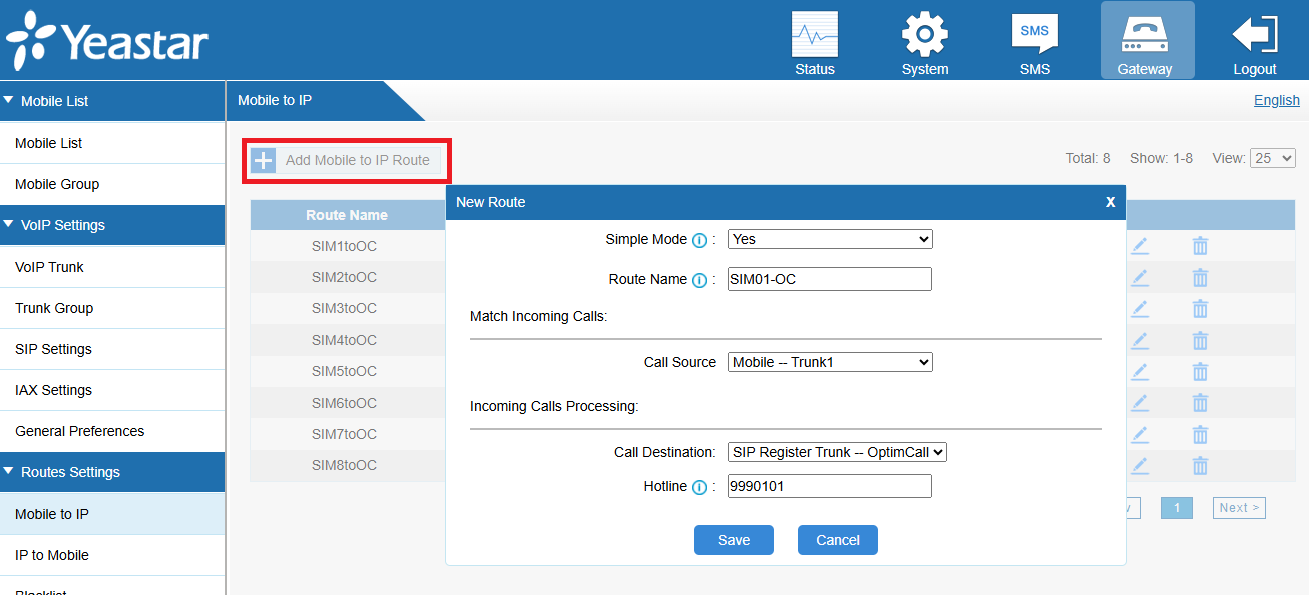
Task: Delete the SIM5toOC route with the trash icon
Action: pos(1200,371)
